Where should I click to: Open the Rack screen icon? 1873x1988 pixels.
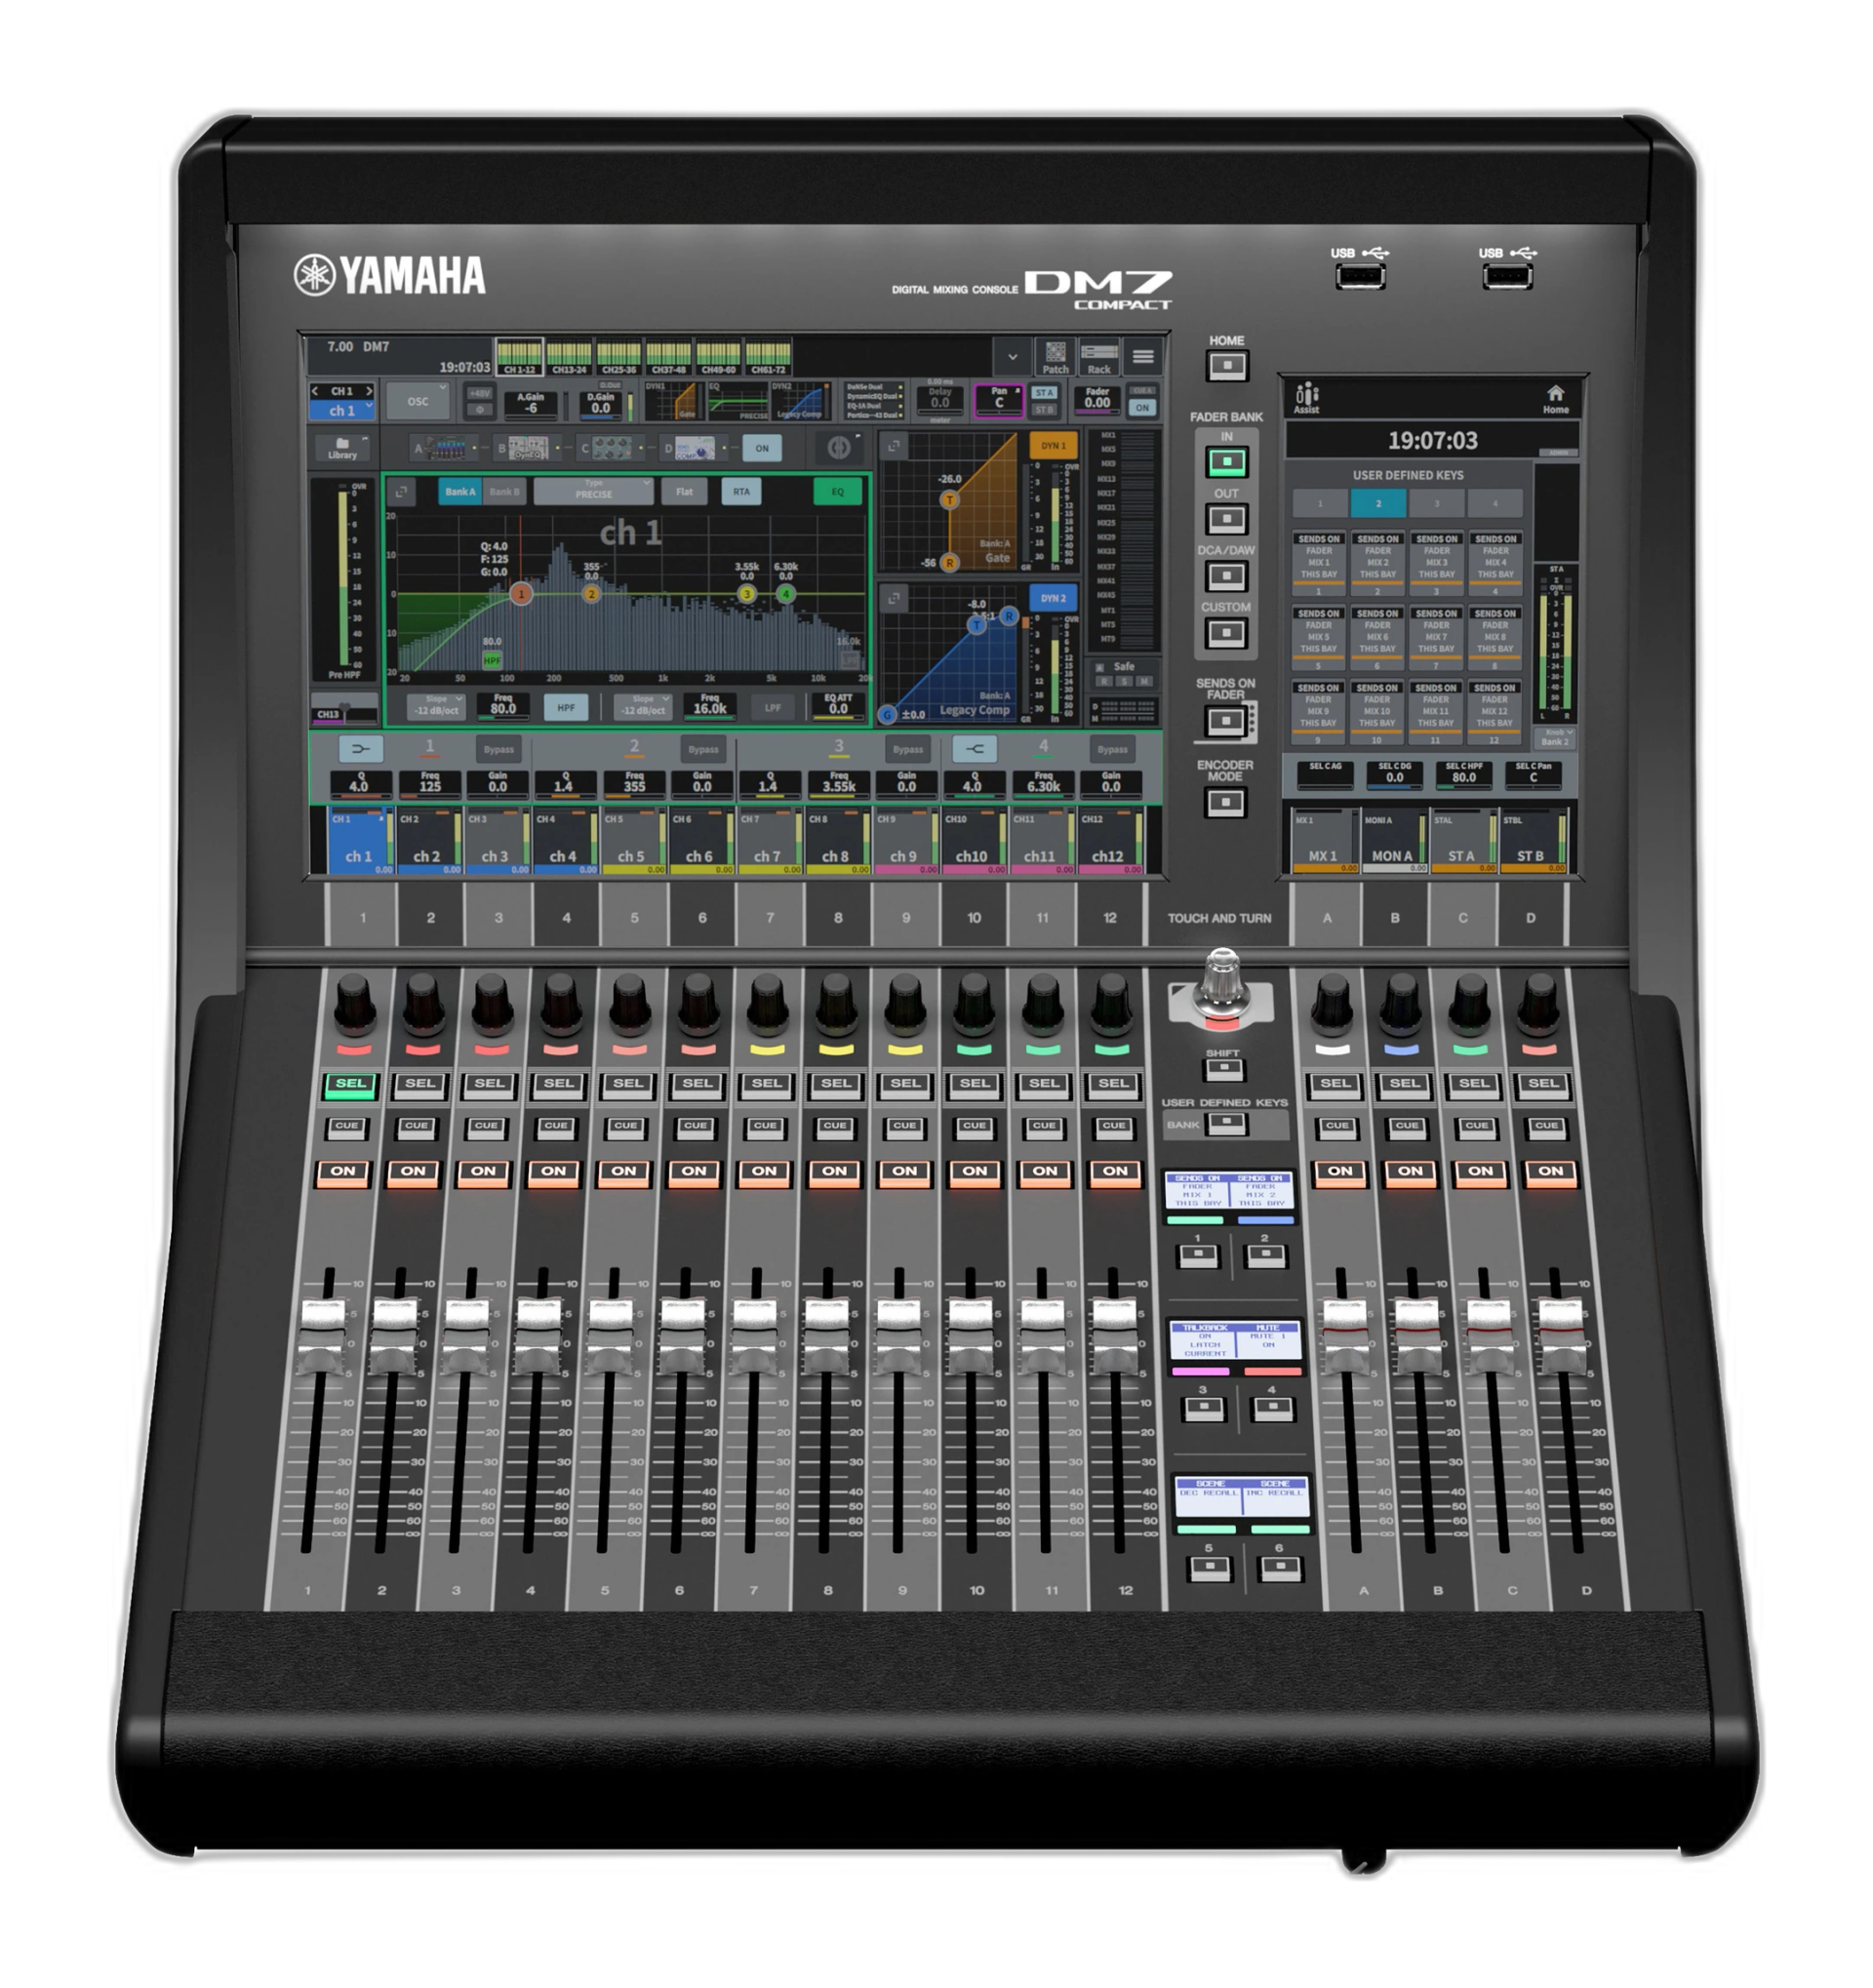click(1098, 356)
